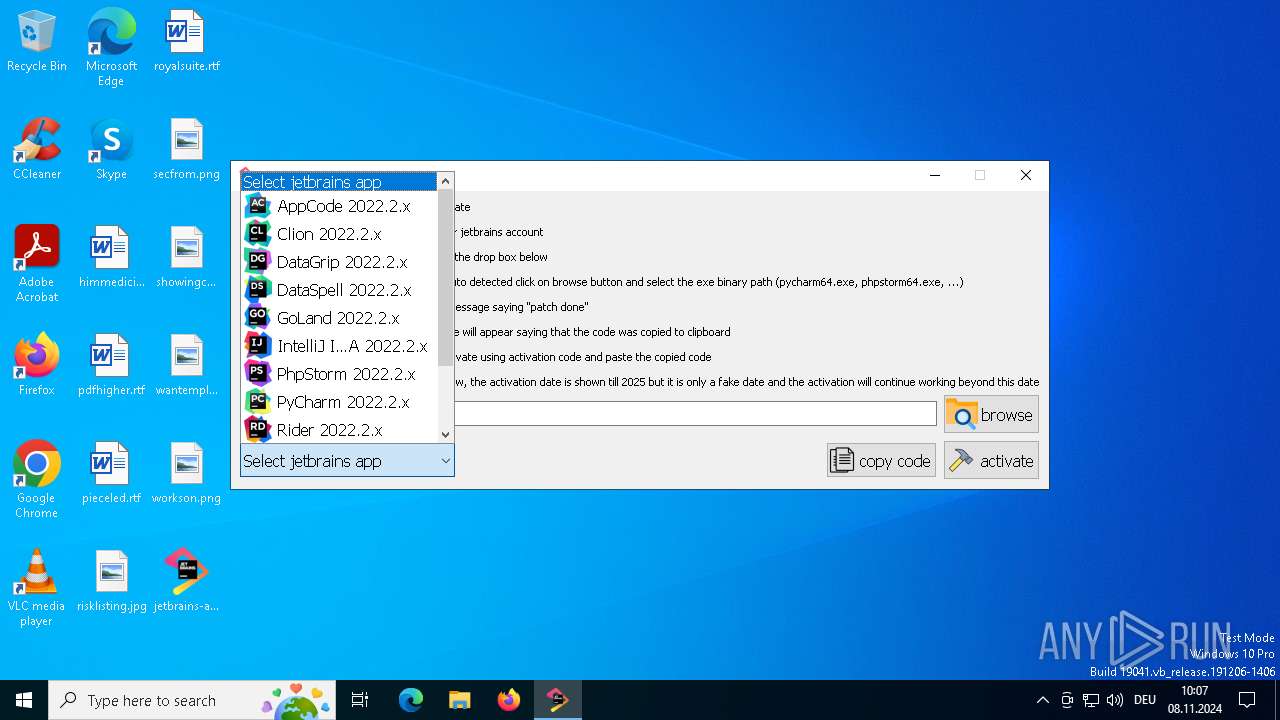Open Task View from taskbar

click(x=360, y=700)
